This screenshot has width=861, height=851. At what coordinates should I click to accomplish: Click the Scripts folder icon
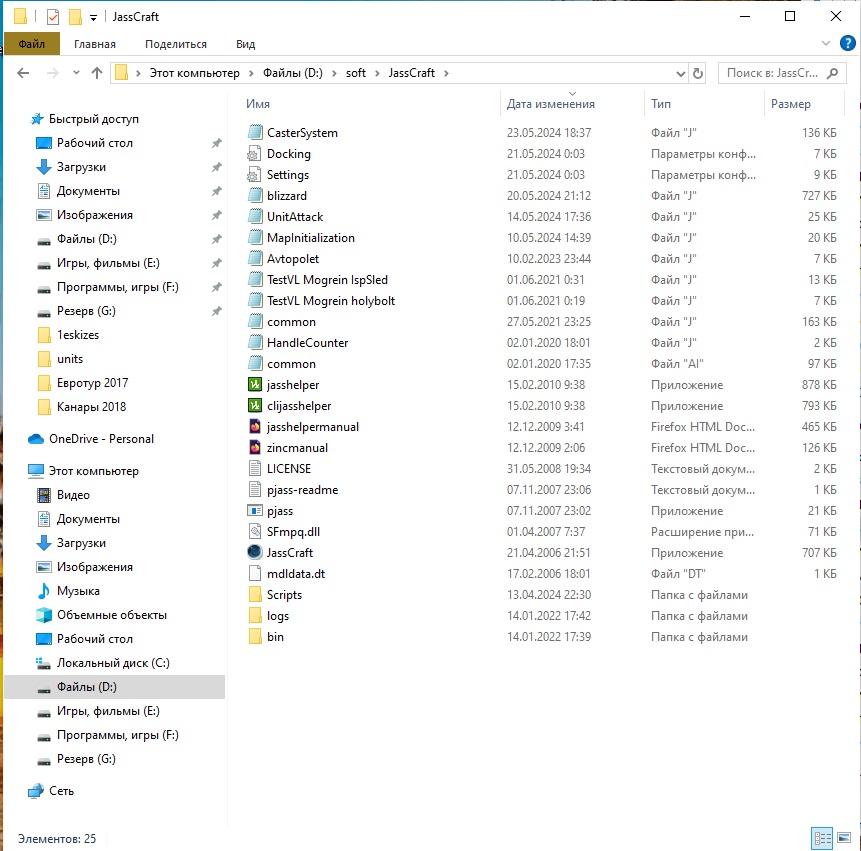click(x=254, y=595)
